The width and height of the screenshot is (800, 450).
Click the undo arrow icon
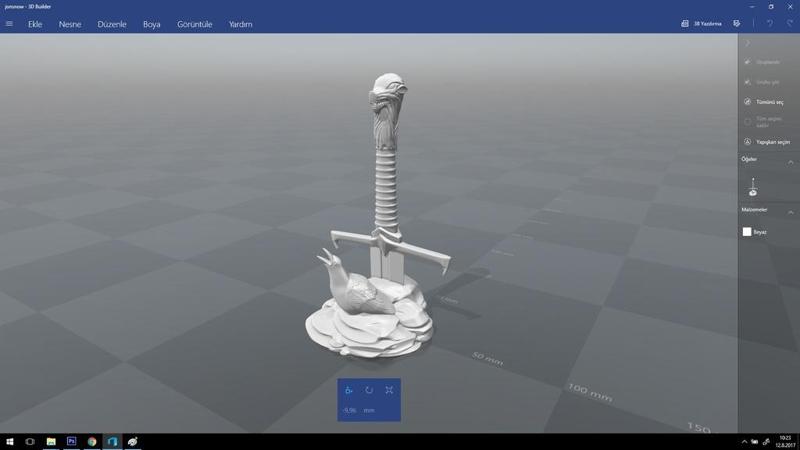[x=769, y=23]
